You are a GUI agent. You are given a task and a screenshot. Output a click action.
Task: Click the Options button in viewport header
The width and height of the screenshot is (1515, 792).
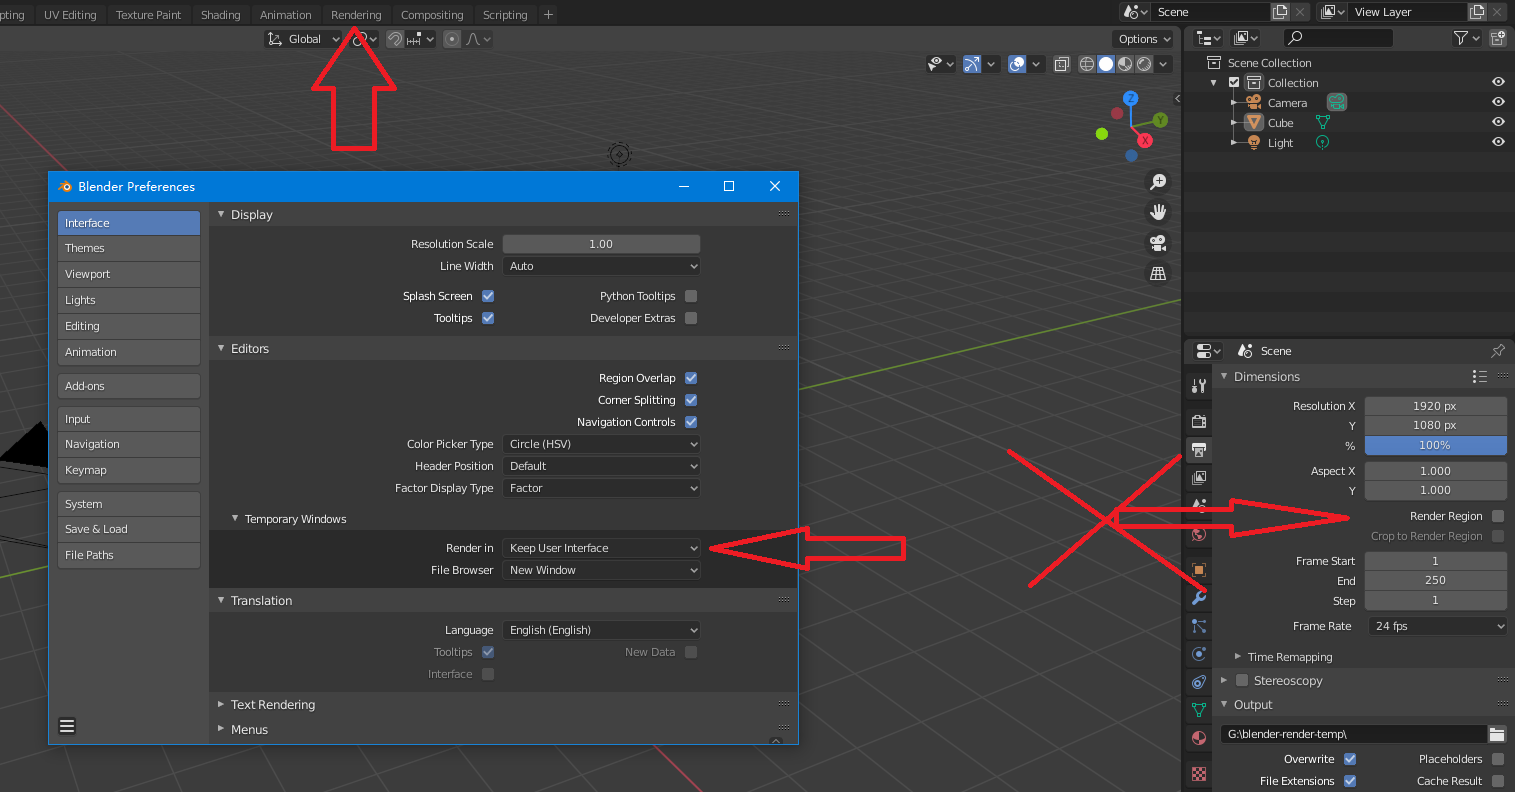pos(1144,39)
